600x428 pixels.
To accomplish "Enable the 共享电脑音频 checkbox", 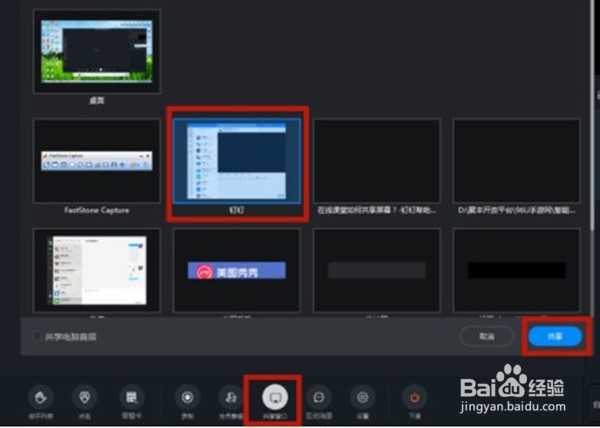I will point(37,336).
